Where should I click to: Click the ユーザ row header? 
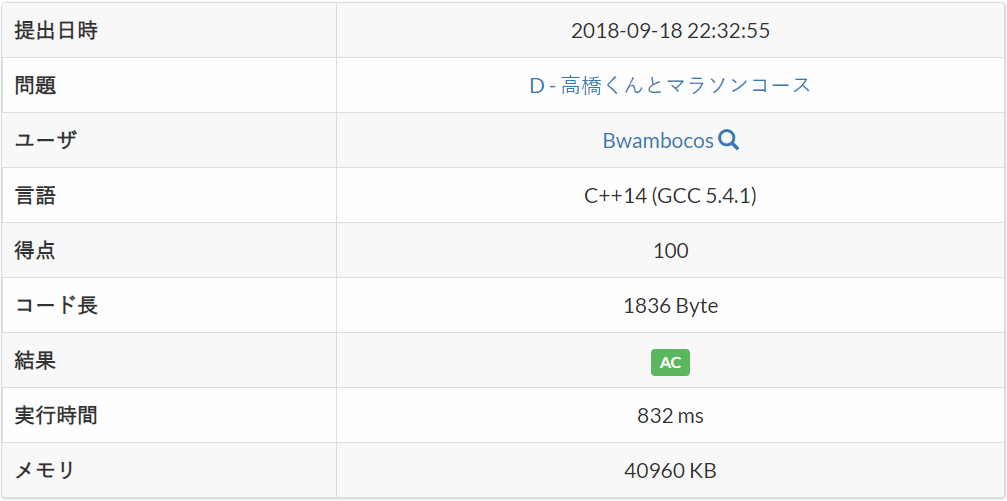pos(45,141)
